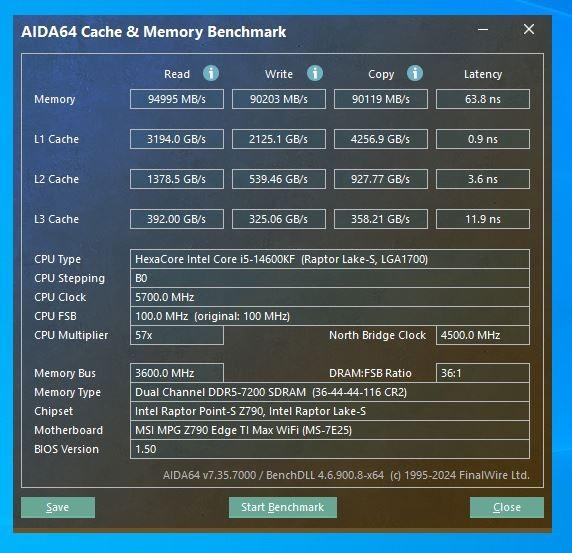Select L1 Cache latency 0.9 ns

click(x=483, y=139)
